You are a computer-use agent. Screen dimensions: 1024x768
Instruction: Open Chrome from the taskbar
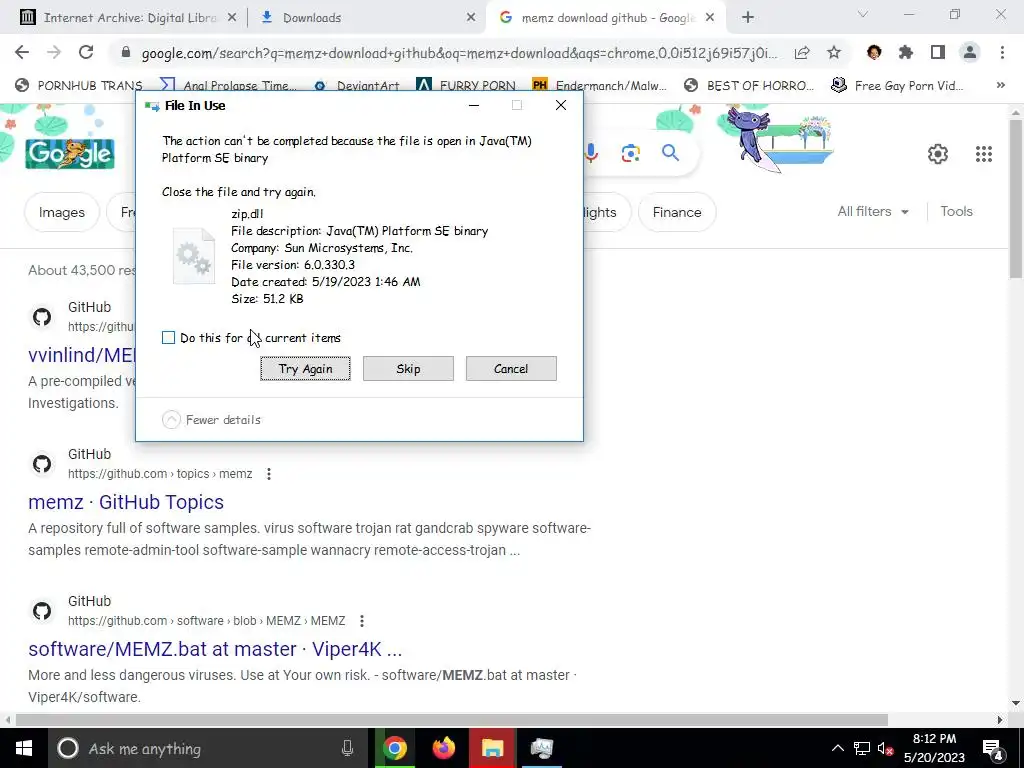[394, 748]
